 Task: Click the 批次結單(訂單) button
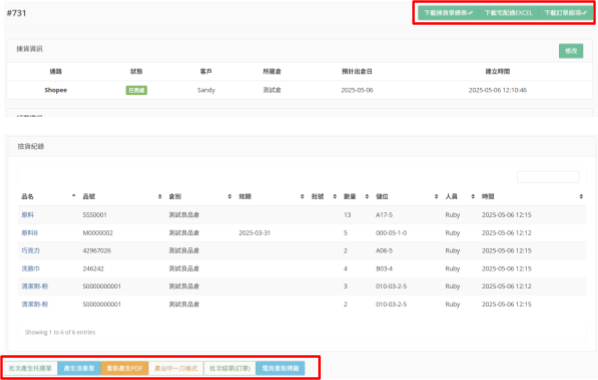230,368
